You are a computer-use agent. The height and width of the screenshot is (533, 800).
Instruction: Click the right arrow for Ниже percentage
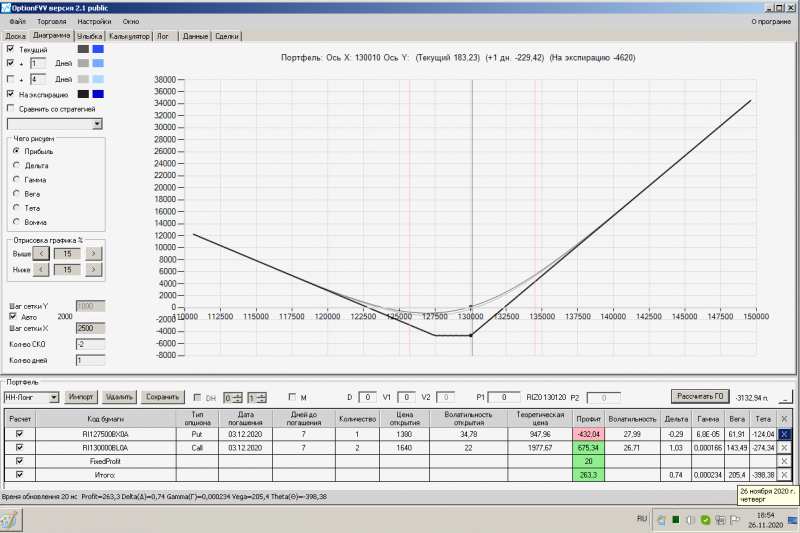tap(93, 270)
